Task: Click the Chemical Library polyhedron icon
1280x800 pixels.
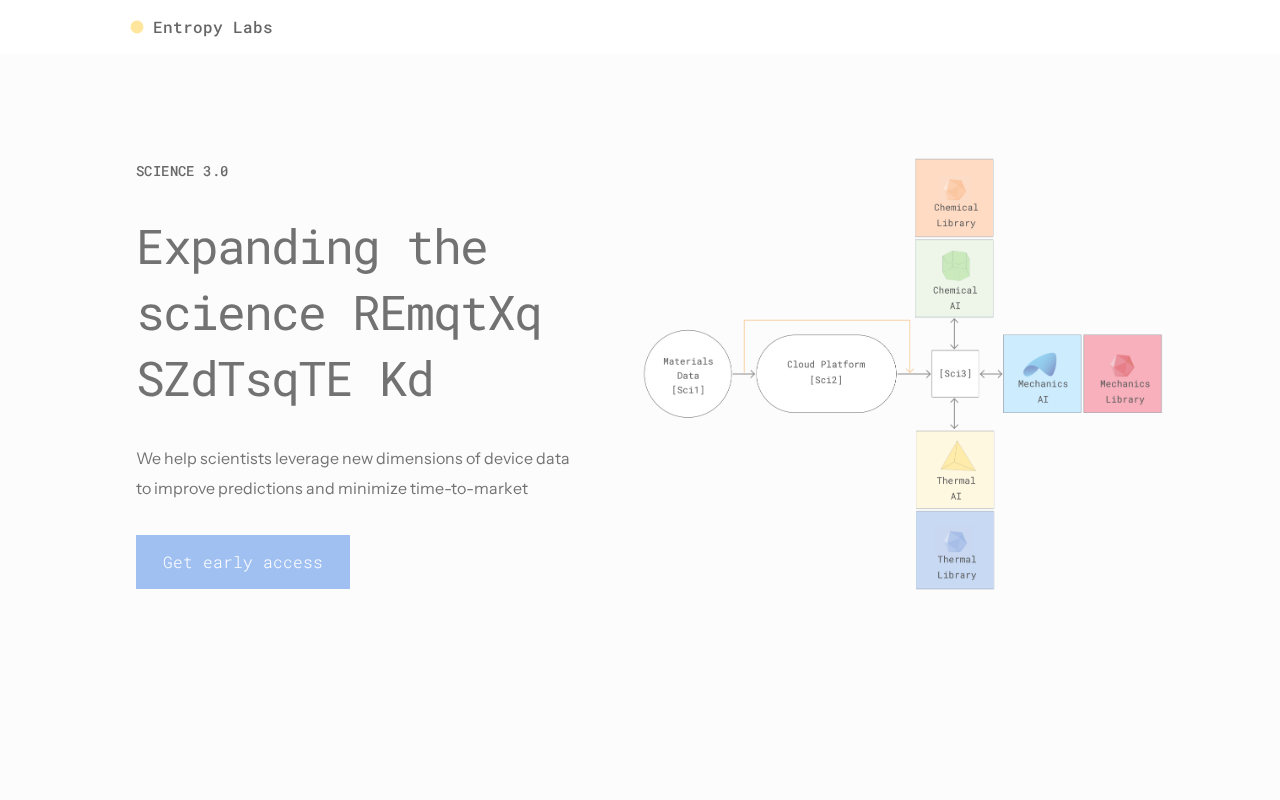Action: pyautogui.click(x=955, y=189)
